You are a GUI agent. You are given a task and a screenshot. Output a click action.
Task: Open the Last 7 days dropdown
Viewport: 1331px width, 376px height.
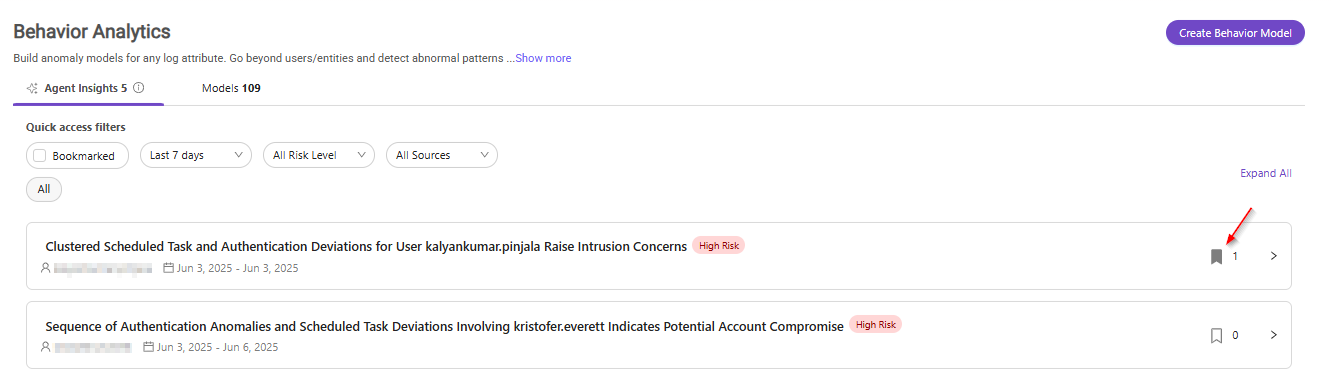point(196,155)
